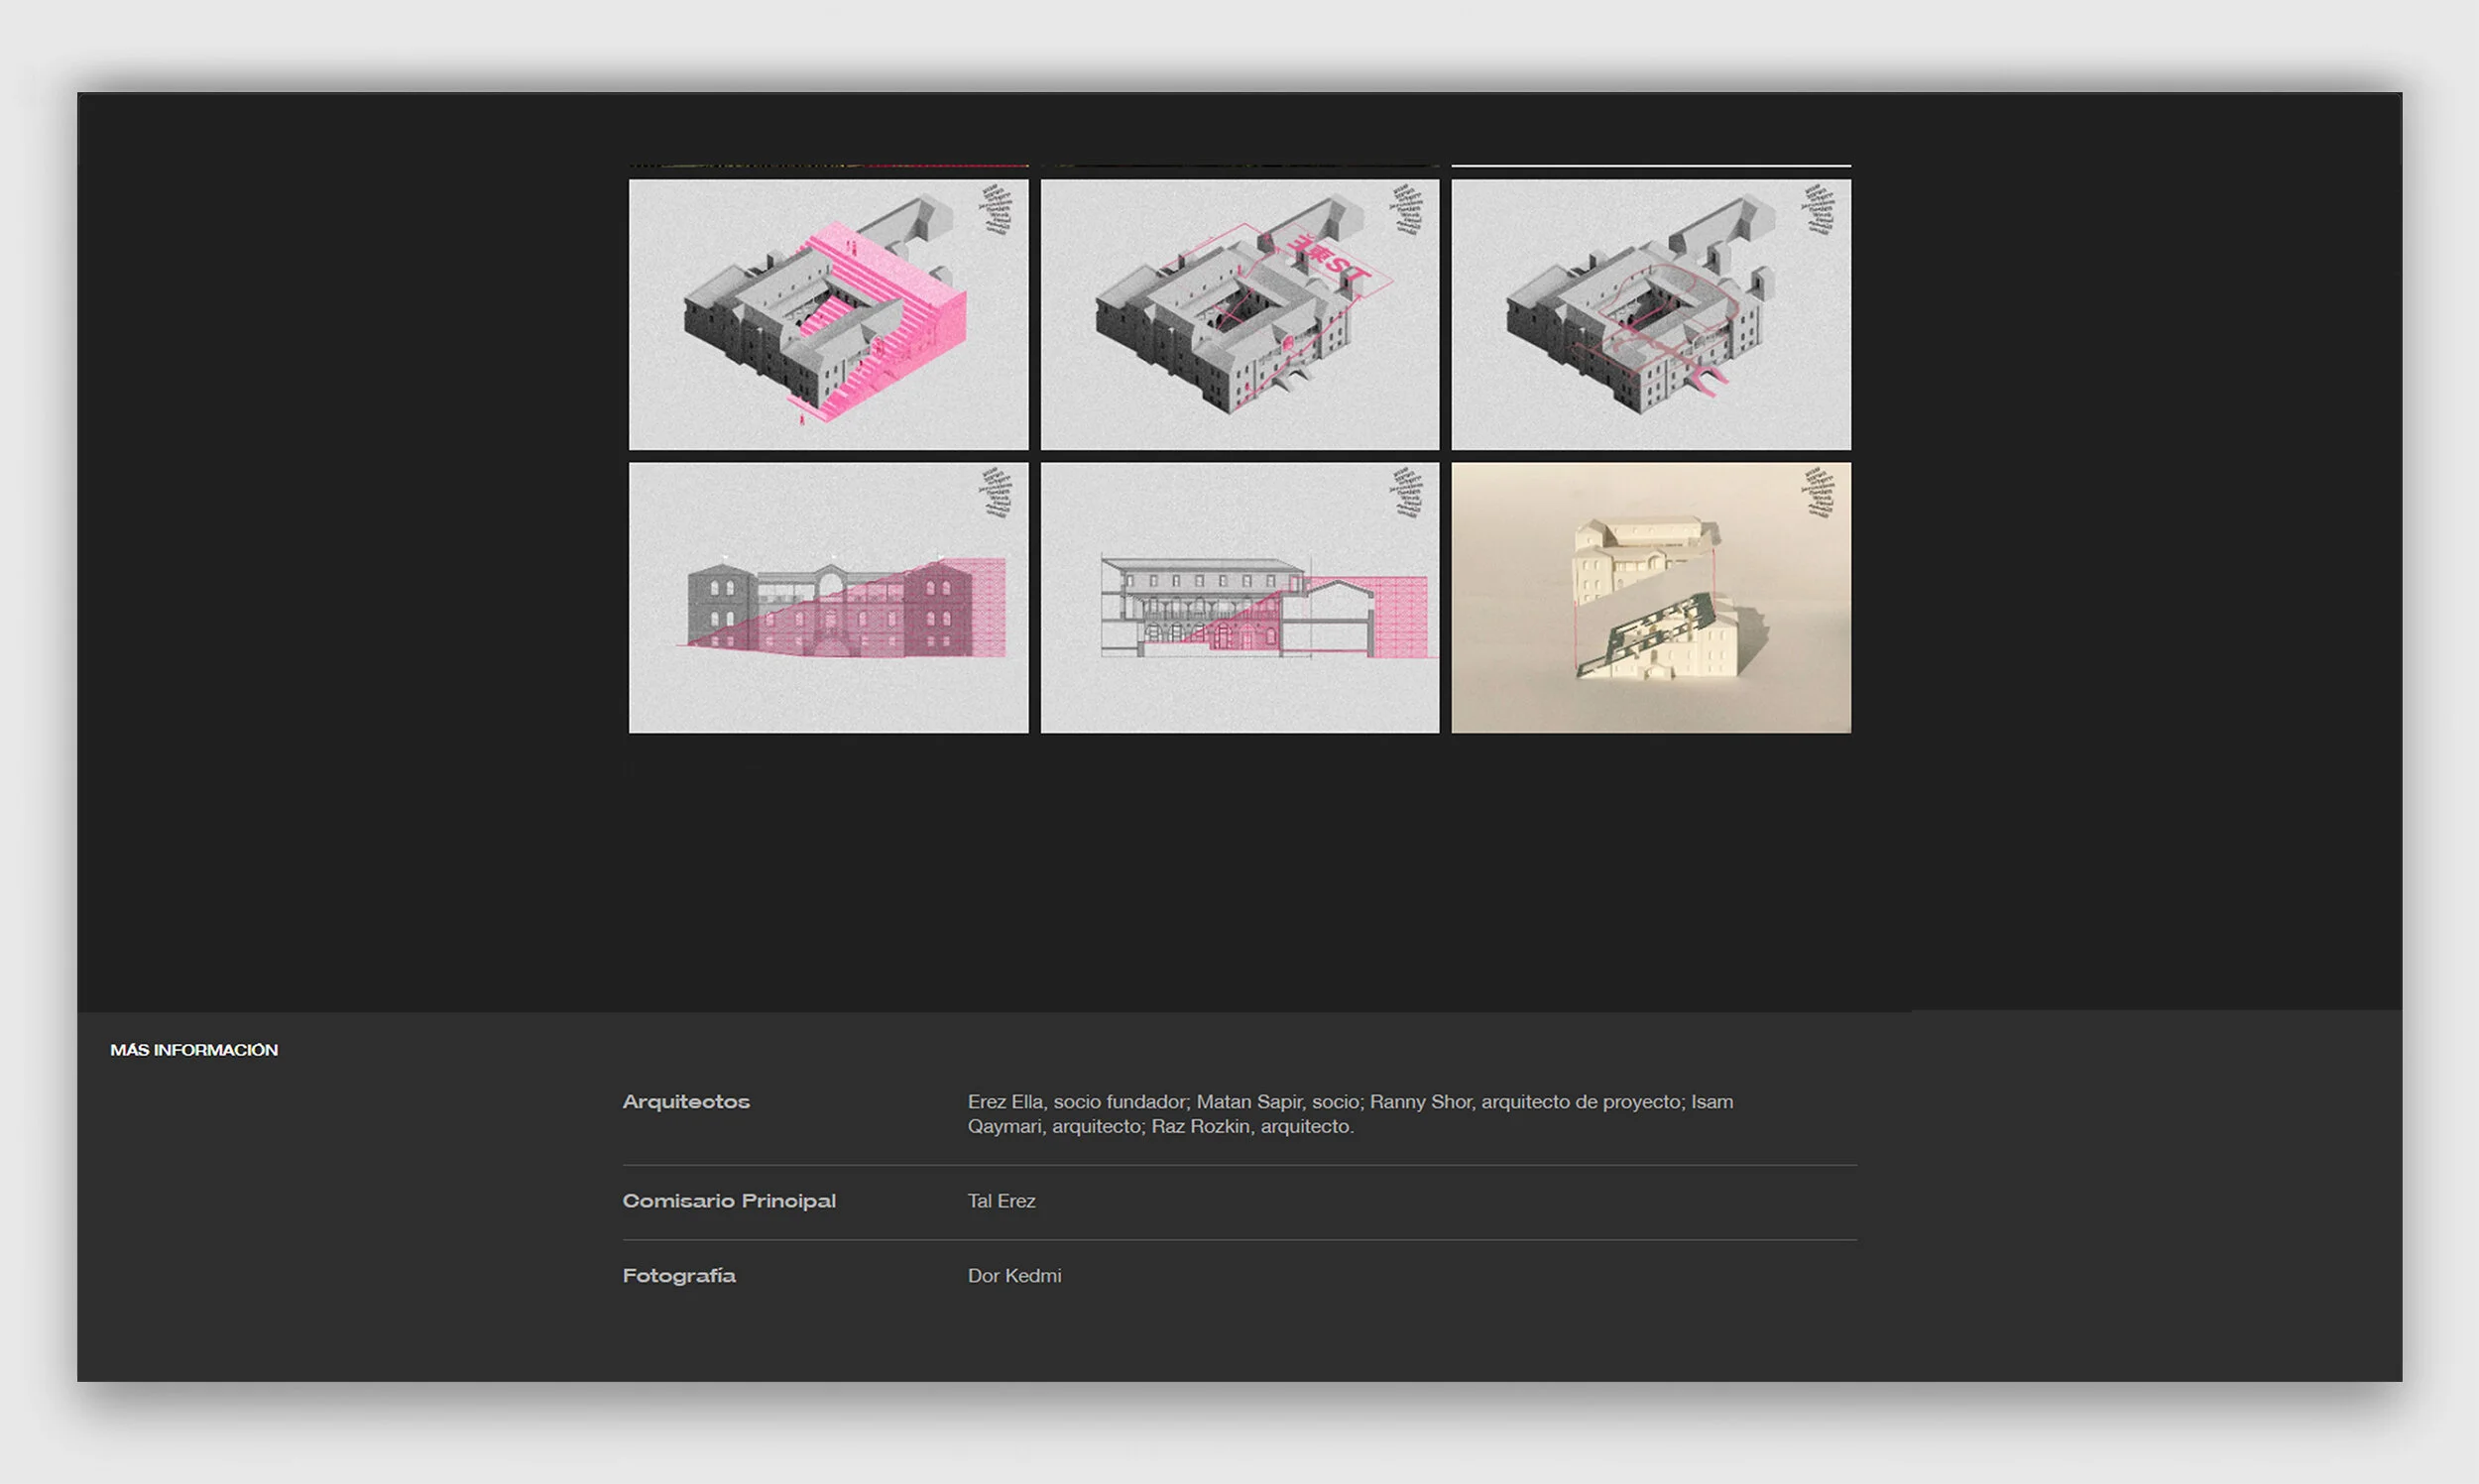This screenshot has width=2479, height=1484.
Task: Click the Tal Erez name
Action: pyautogui.click(x=1001, y=1200)
